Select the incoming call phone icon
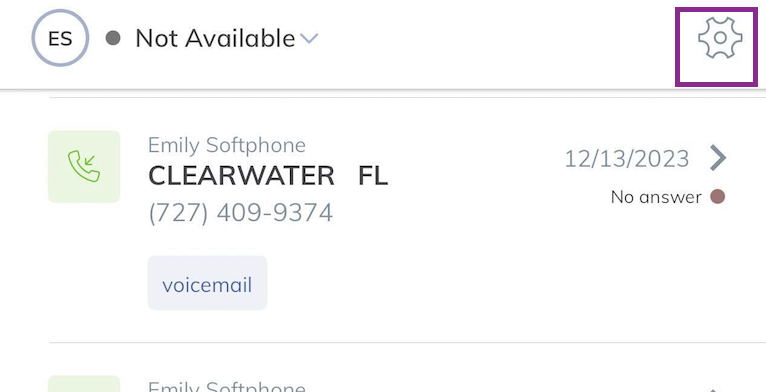This screenshot has height=392, width=766. click(84, 167)
